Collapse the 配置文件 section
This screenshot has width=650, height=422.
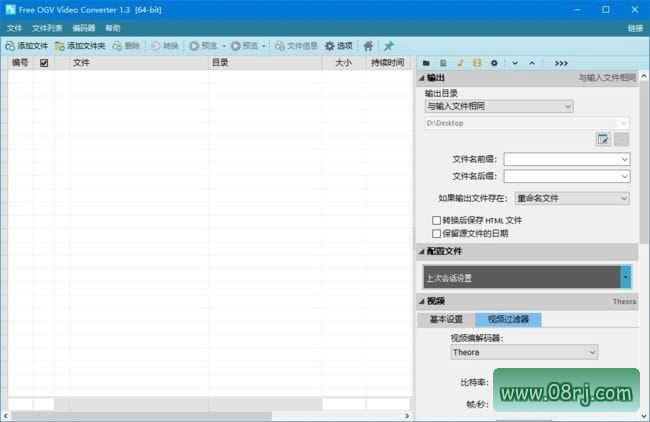(x=422, y=251)
